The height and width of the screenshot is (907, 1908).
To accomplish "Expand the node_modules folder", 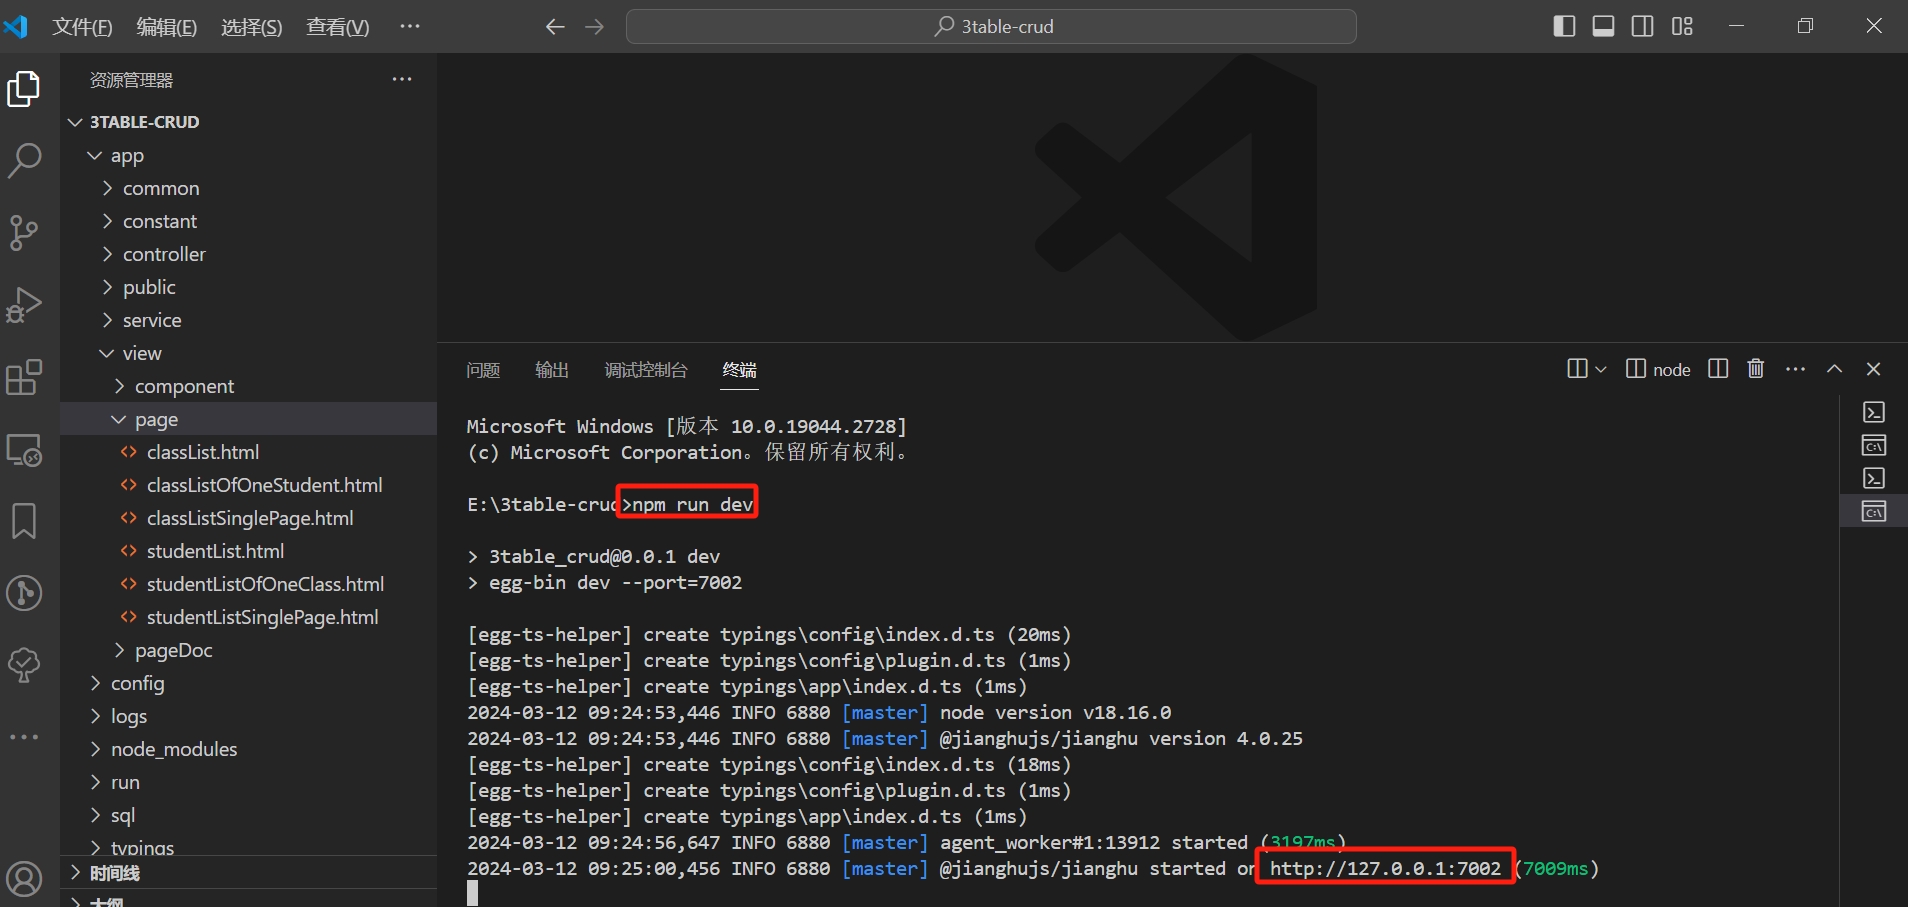I will click(173, 749).
